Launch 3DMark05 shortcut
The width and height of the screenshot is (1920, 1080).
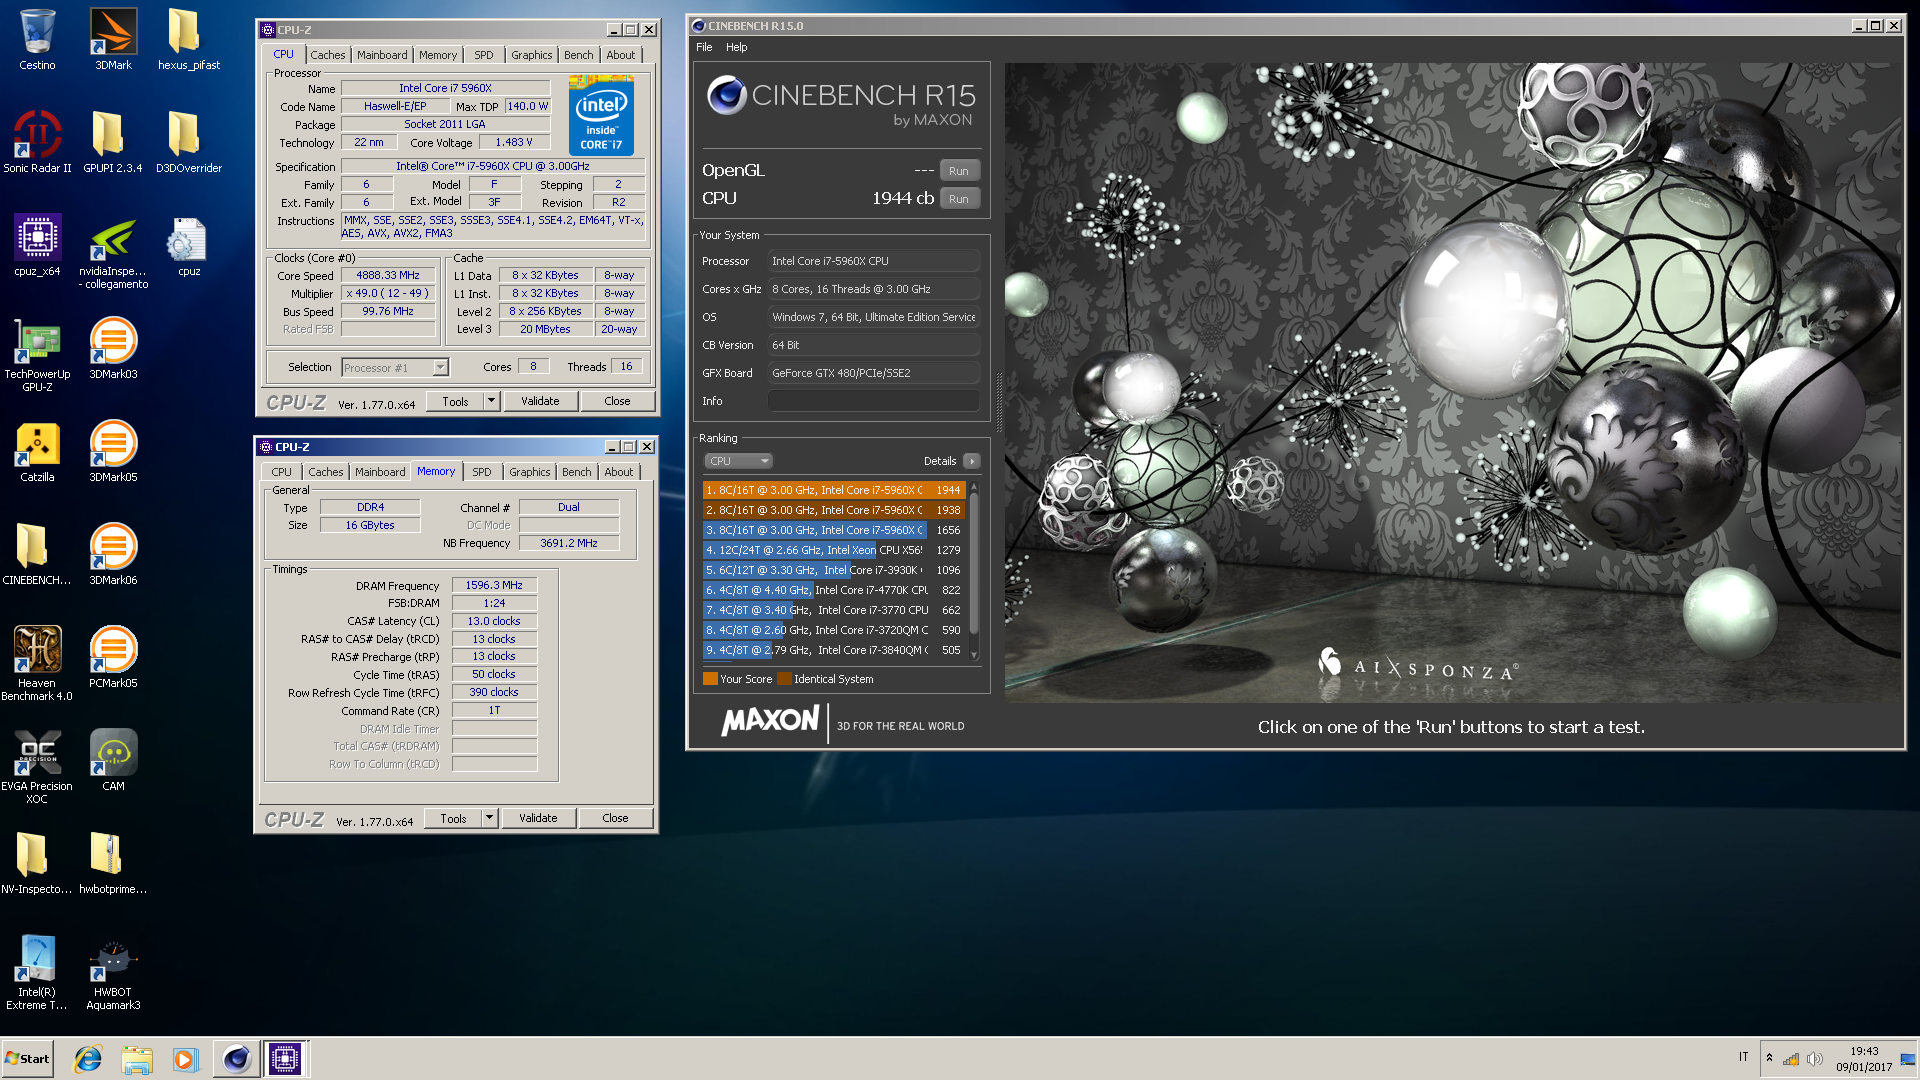[x=113, y=451]
